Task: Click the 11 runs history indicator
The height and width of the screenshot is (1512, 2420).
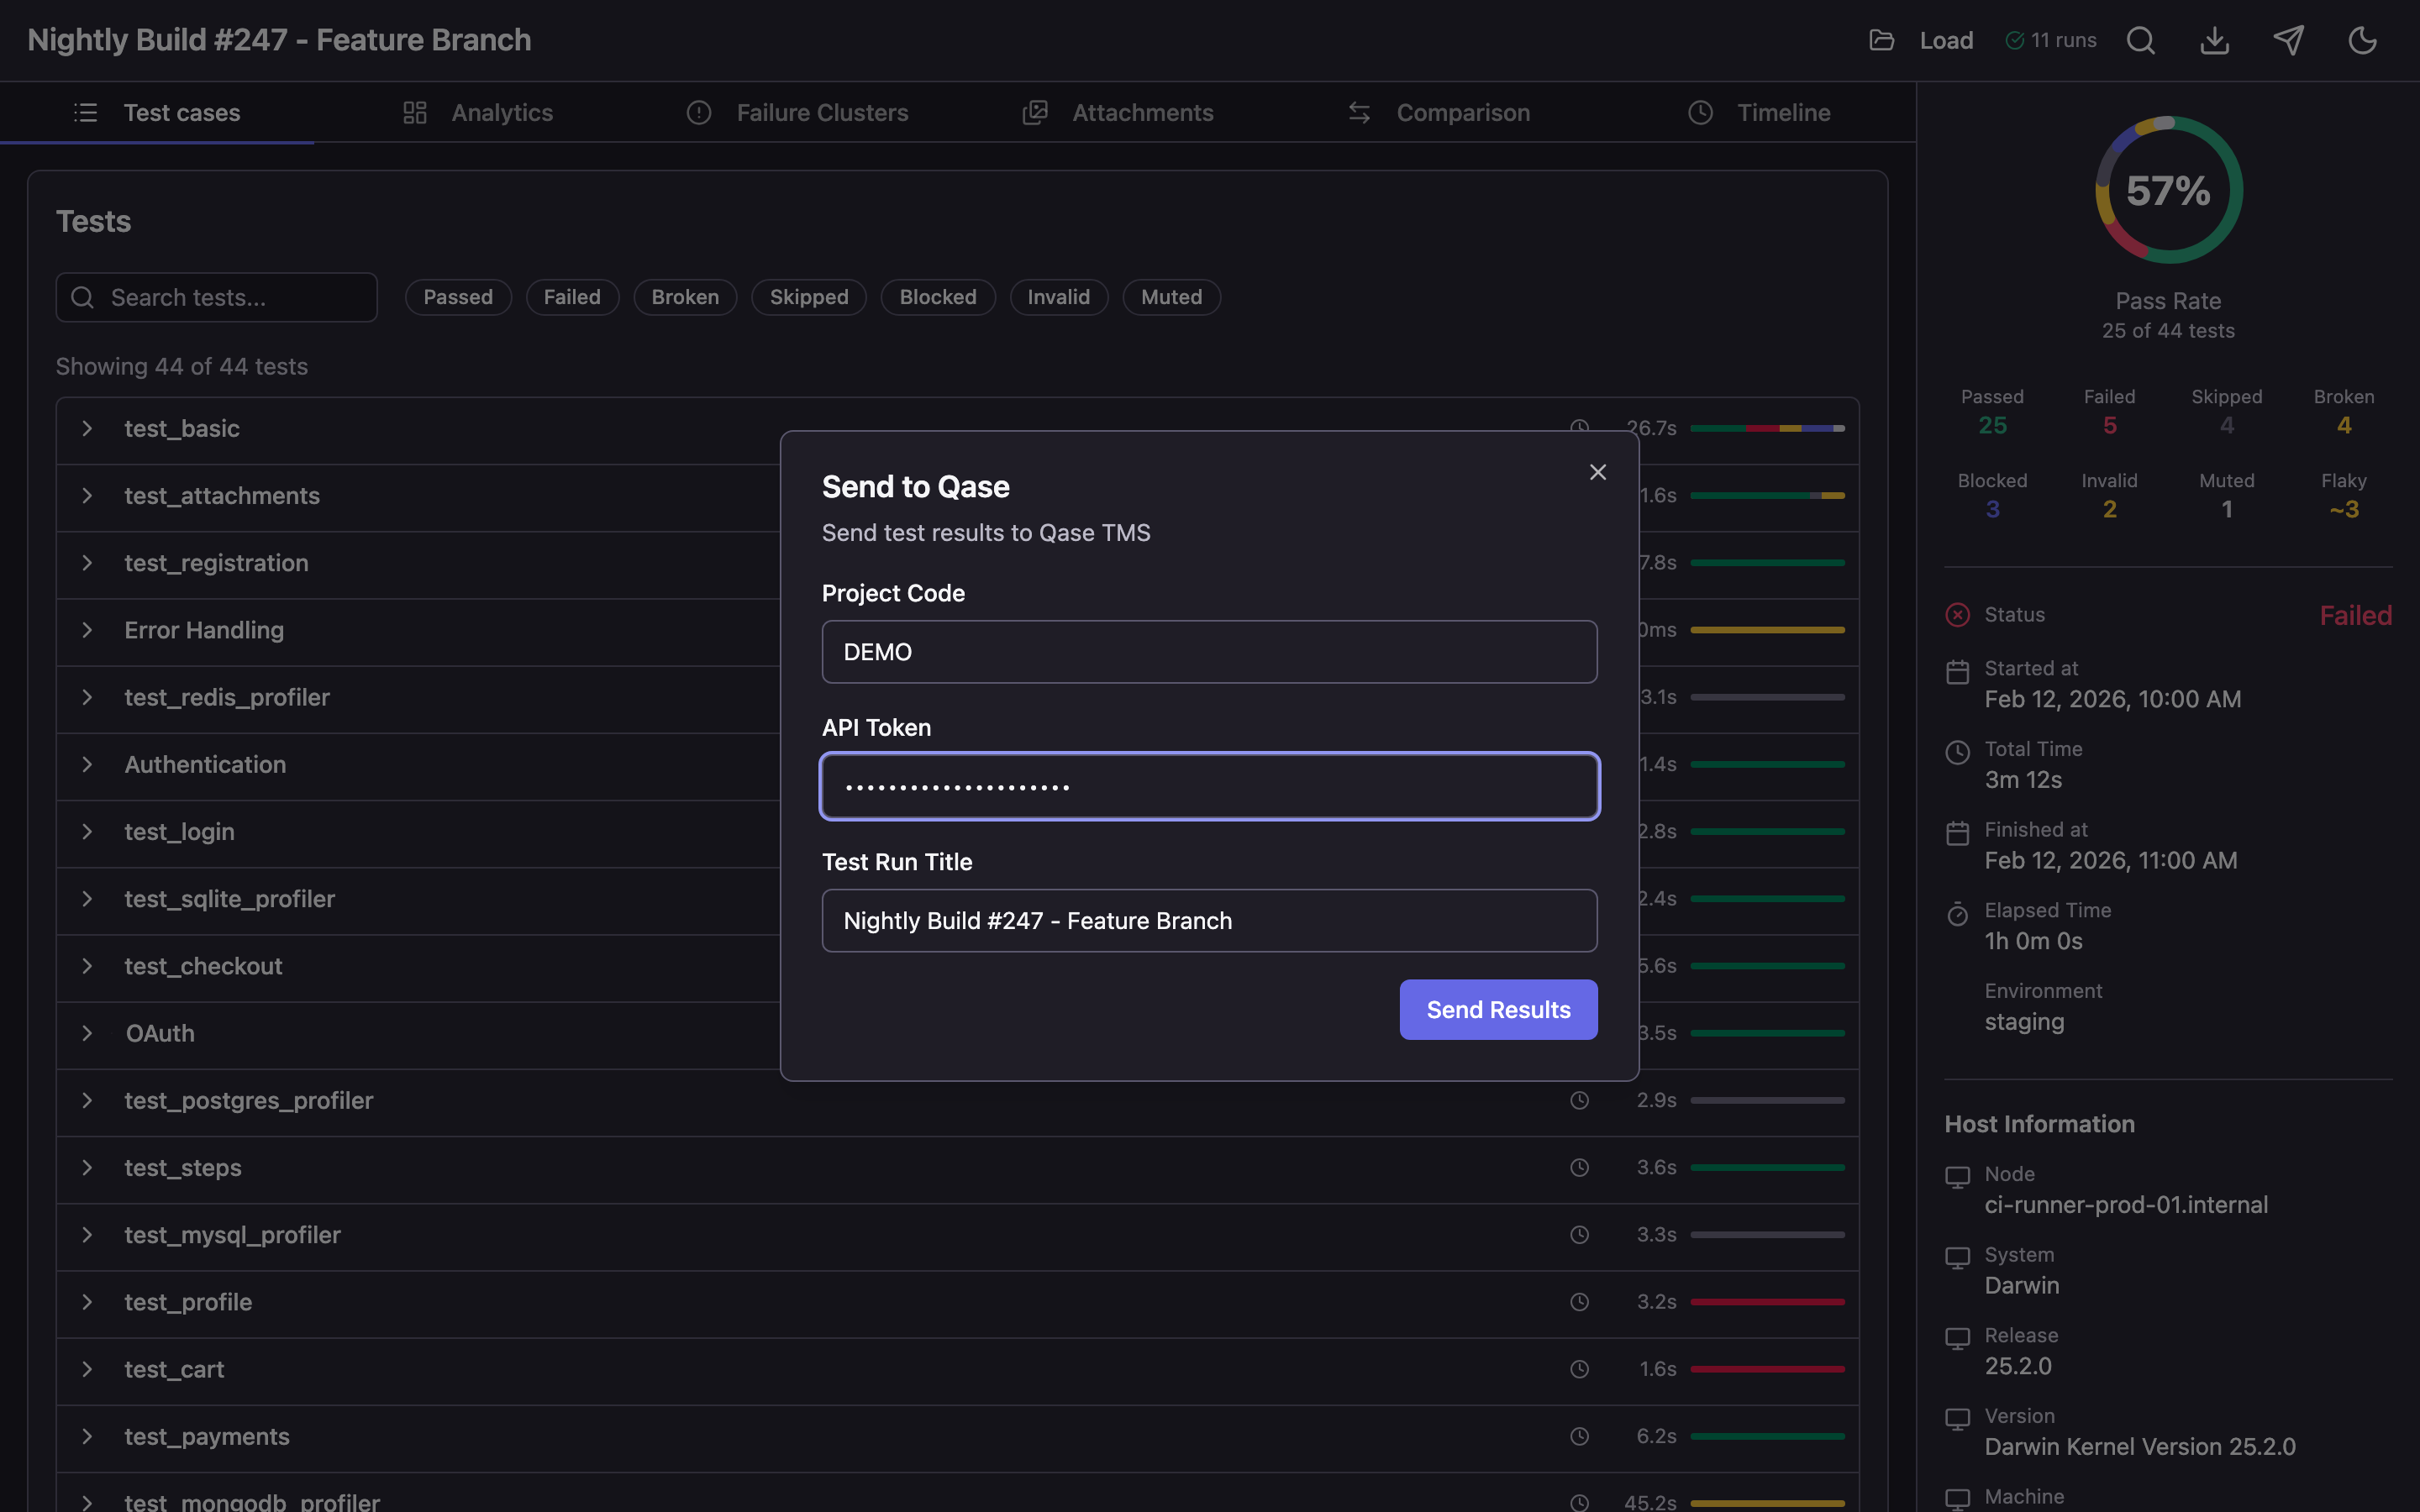Action: [2051, 40]
